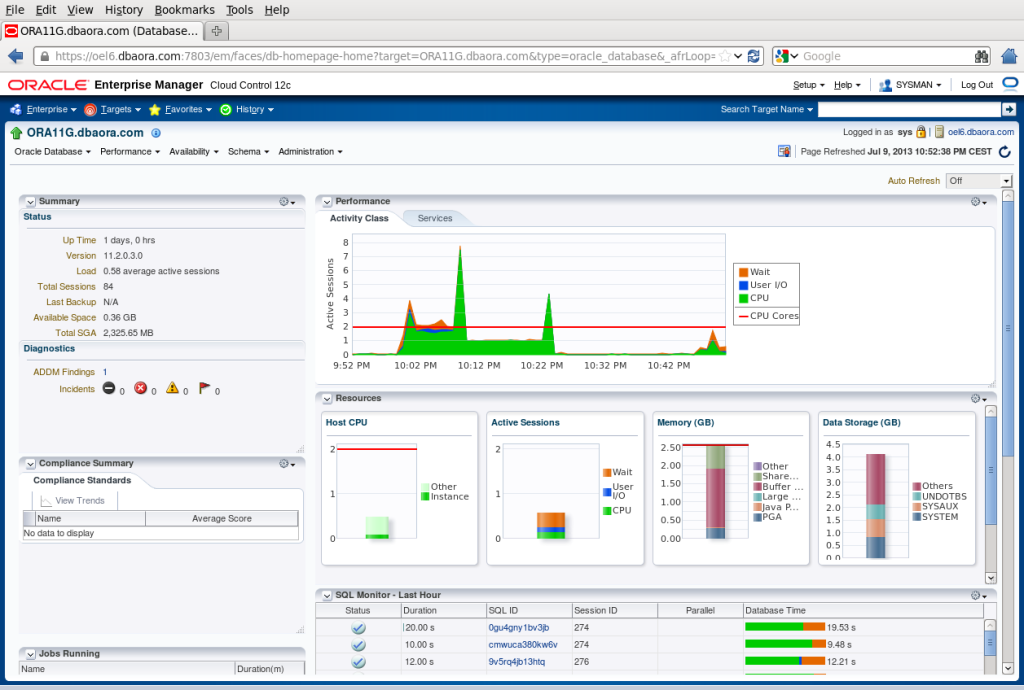This screenshot has width=1024, height=690.
Task: Open the Performance panel gear menu
Action: coord(978,202)
